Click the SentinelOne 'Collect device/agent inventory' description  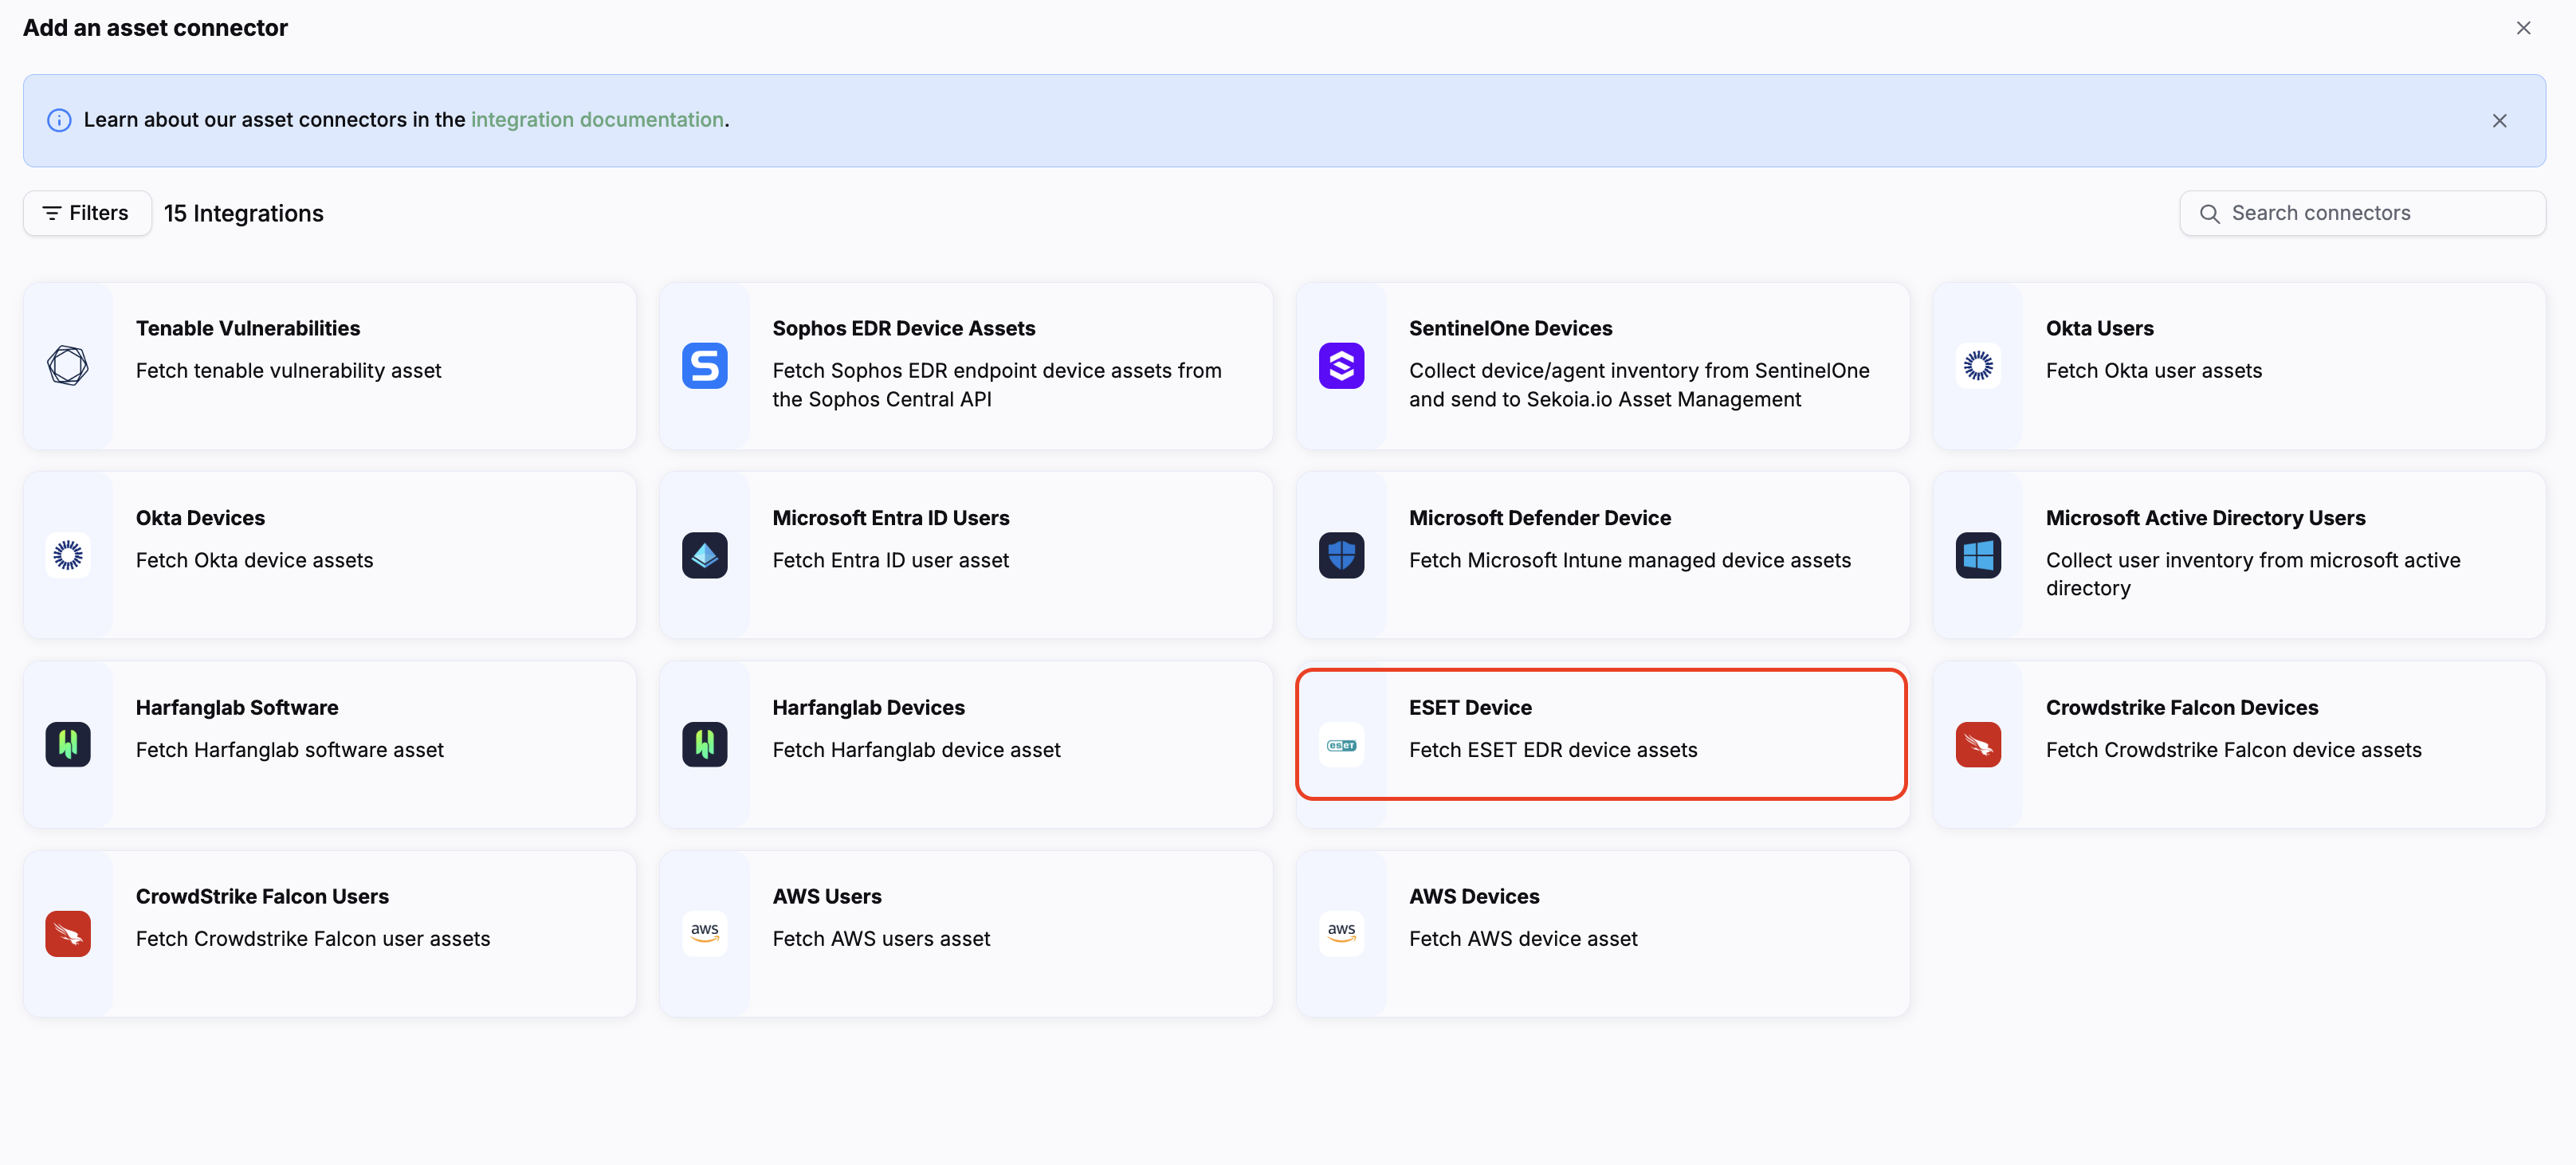point(1639,385)
